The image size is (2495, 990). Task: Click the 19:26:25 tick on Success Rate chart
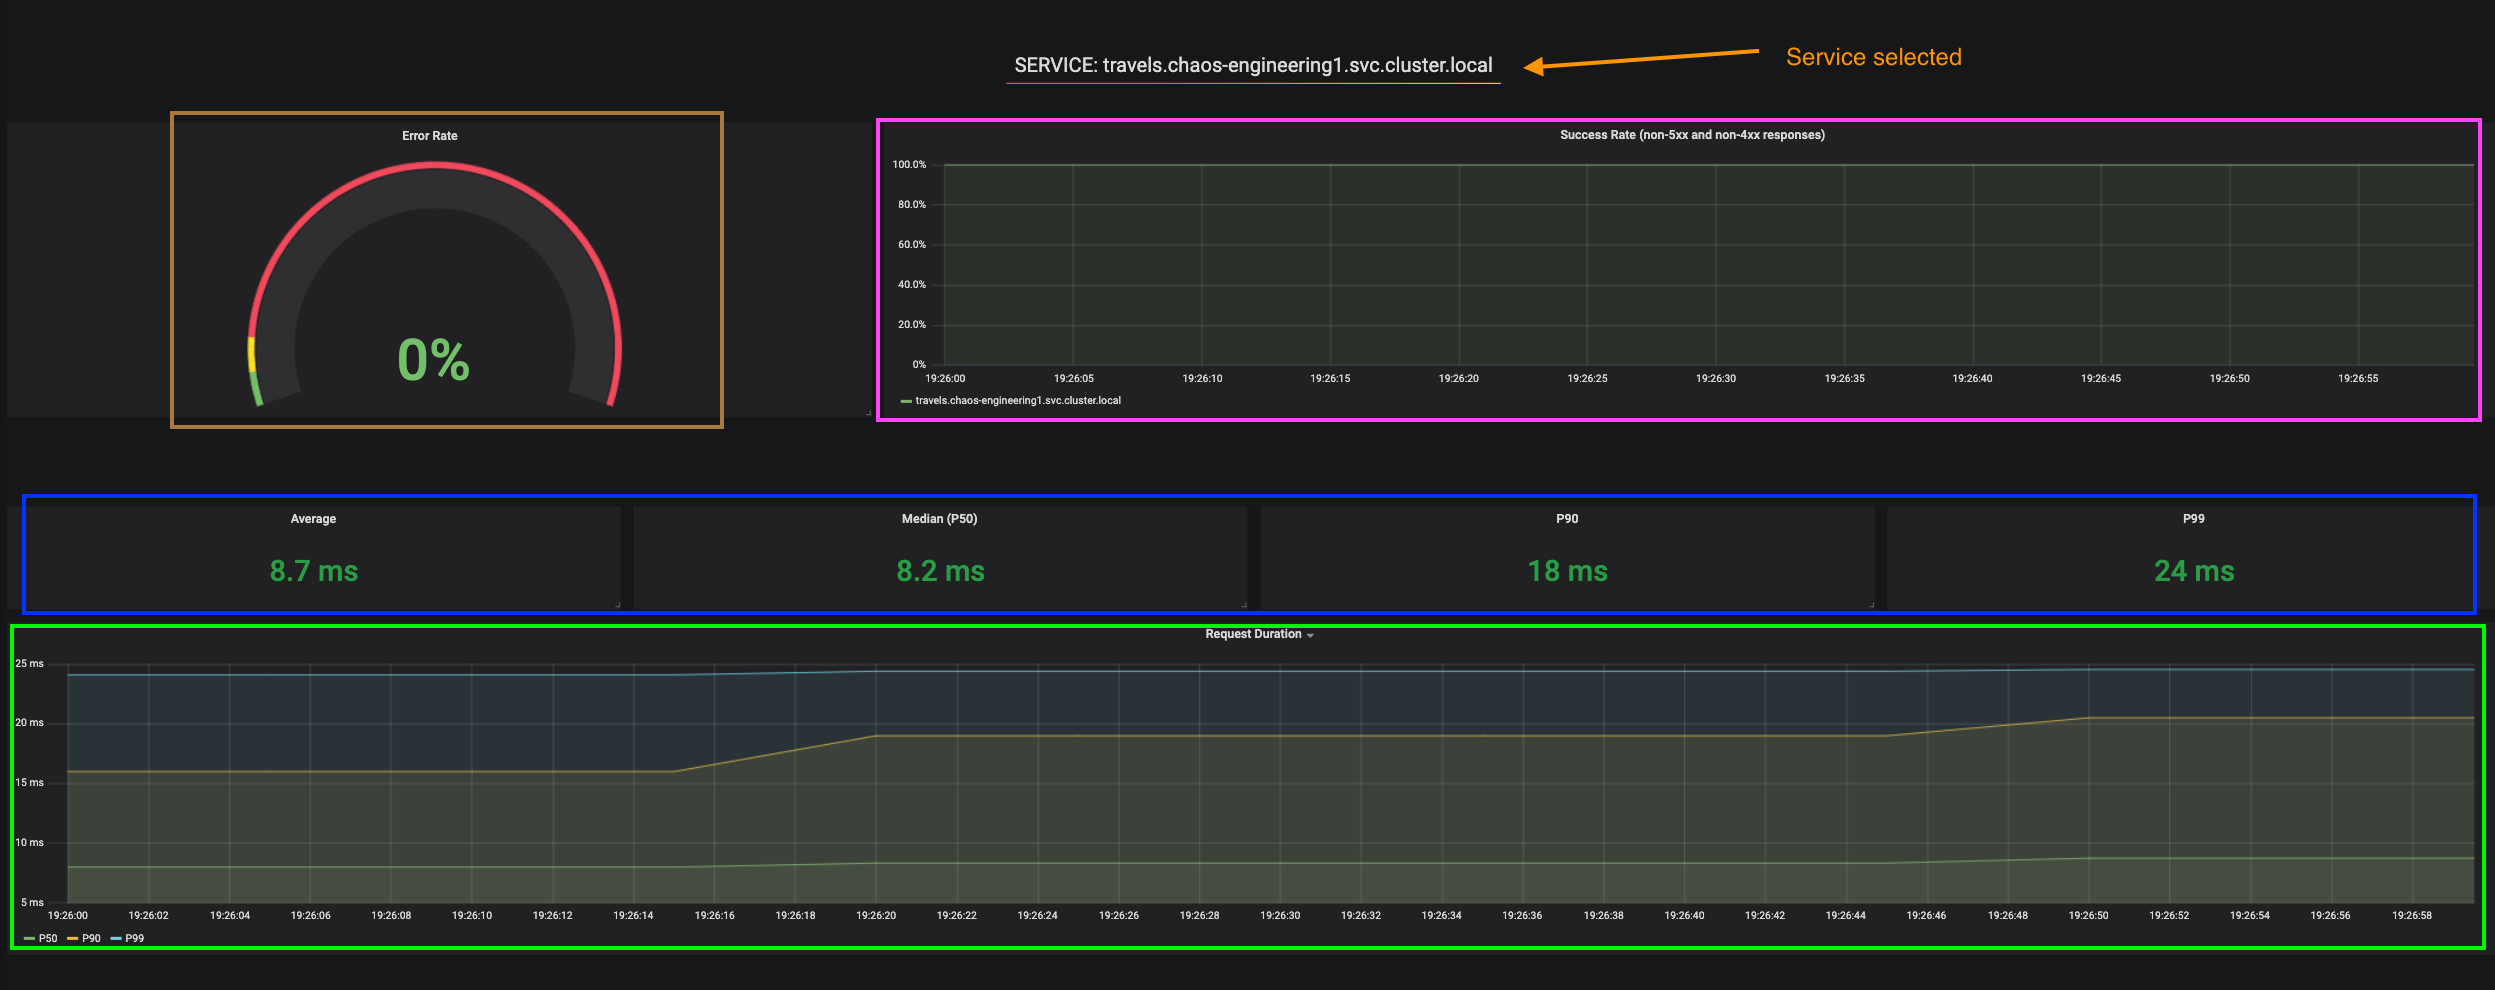pyautogui.click(x=1587, y=378)
